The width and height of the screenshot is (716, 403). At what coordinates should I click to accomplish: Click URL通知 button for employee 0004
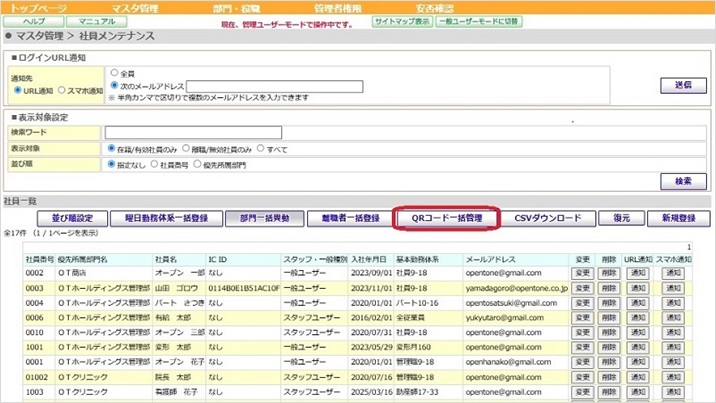click(x=638, y=303)
